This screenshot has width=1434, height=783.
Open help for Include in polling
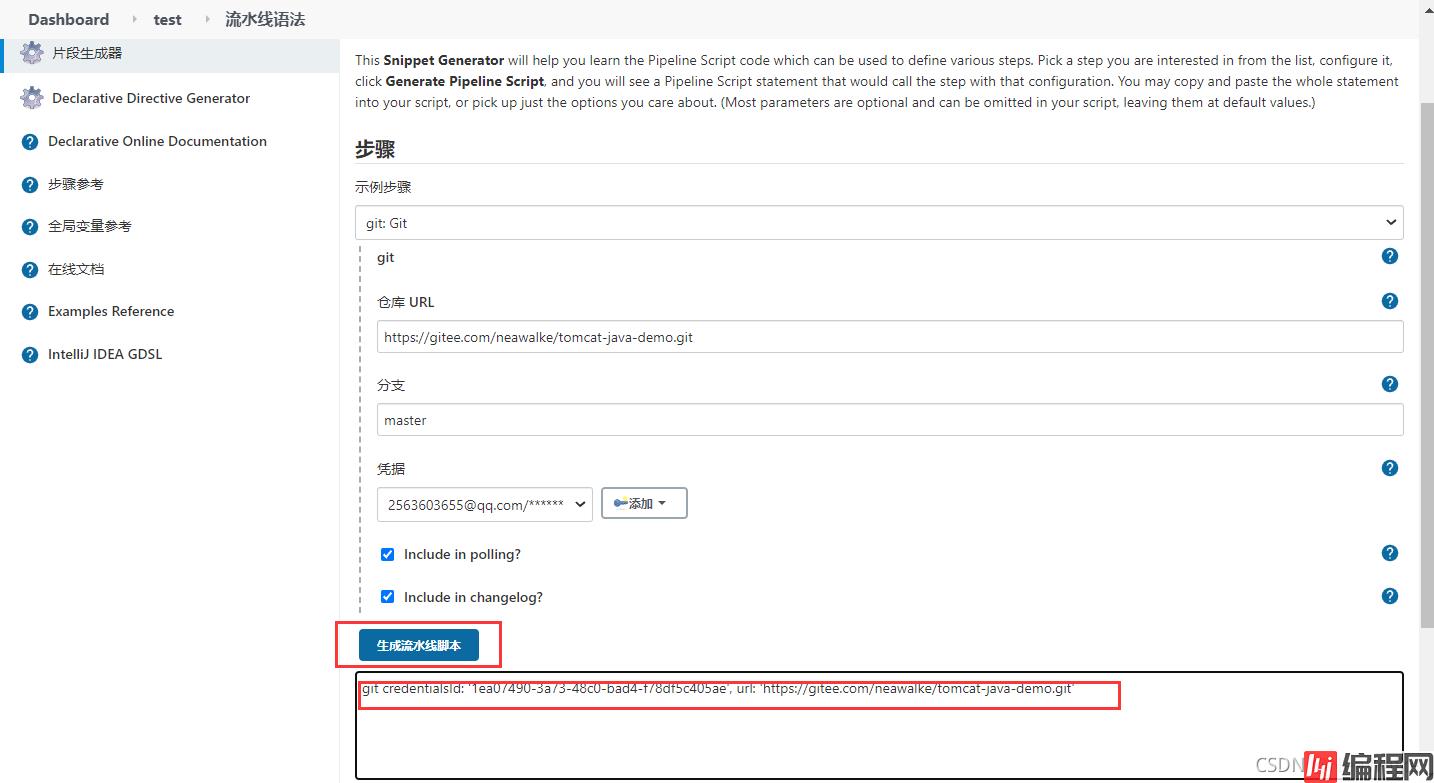click(1389, 553)
